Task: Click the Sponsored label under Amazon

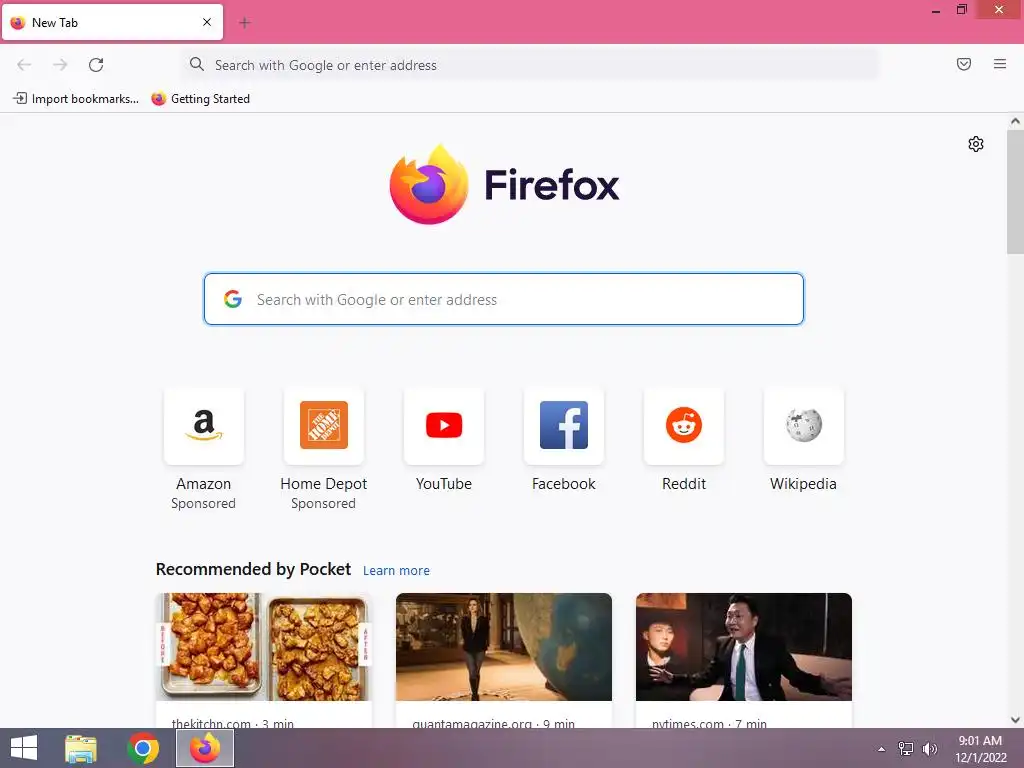Action: 204,504
